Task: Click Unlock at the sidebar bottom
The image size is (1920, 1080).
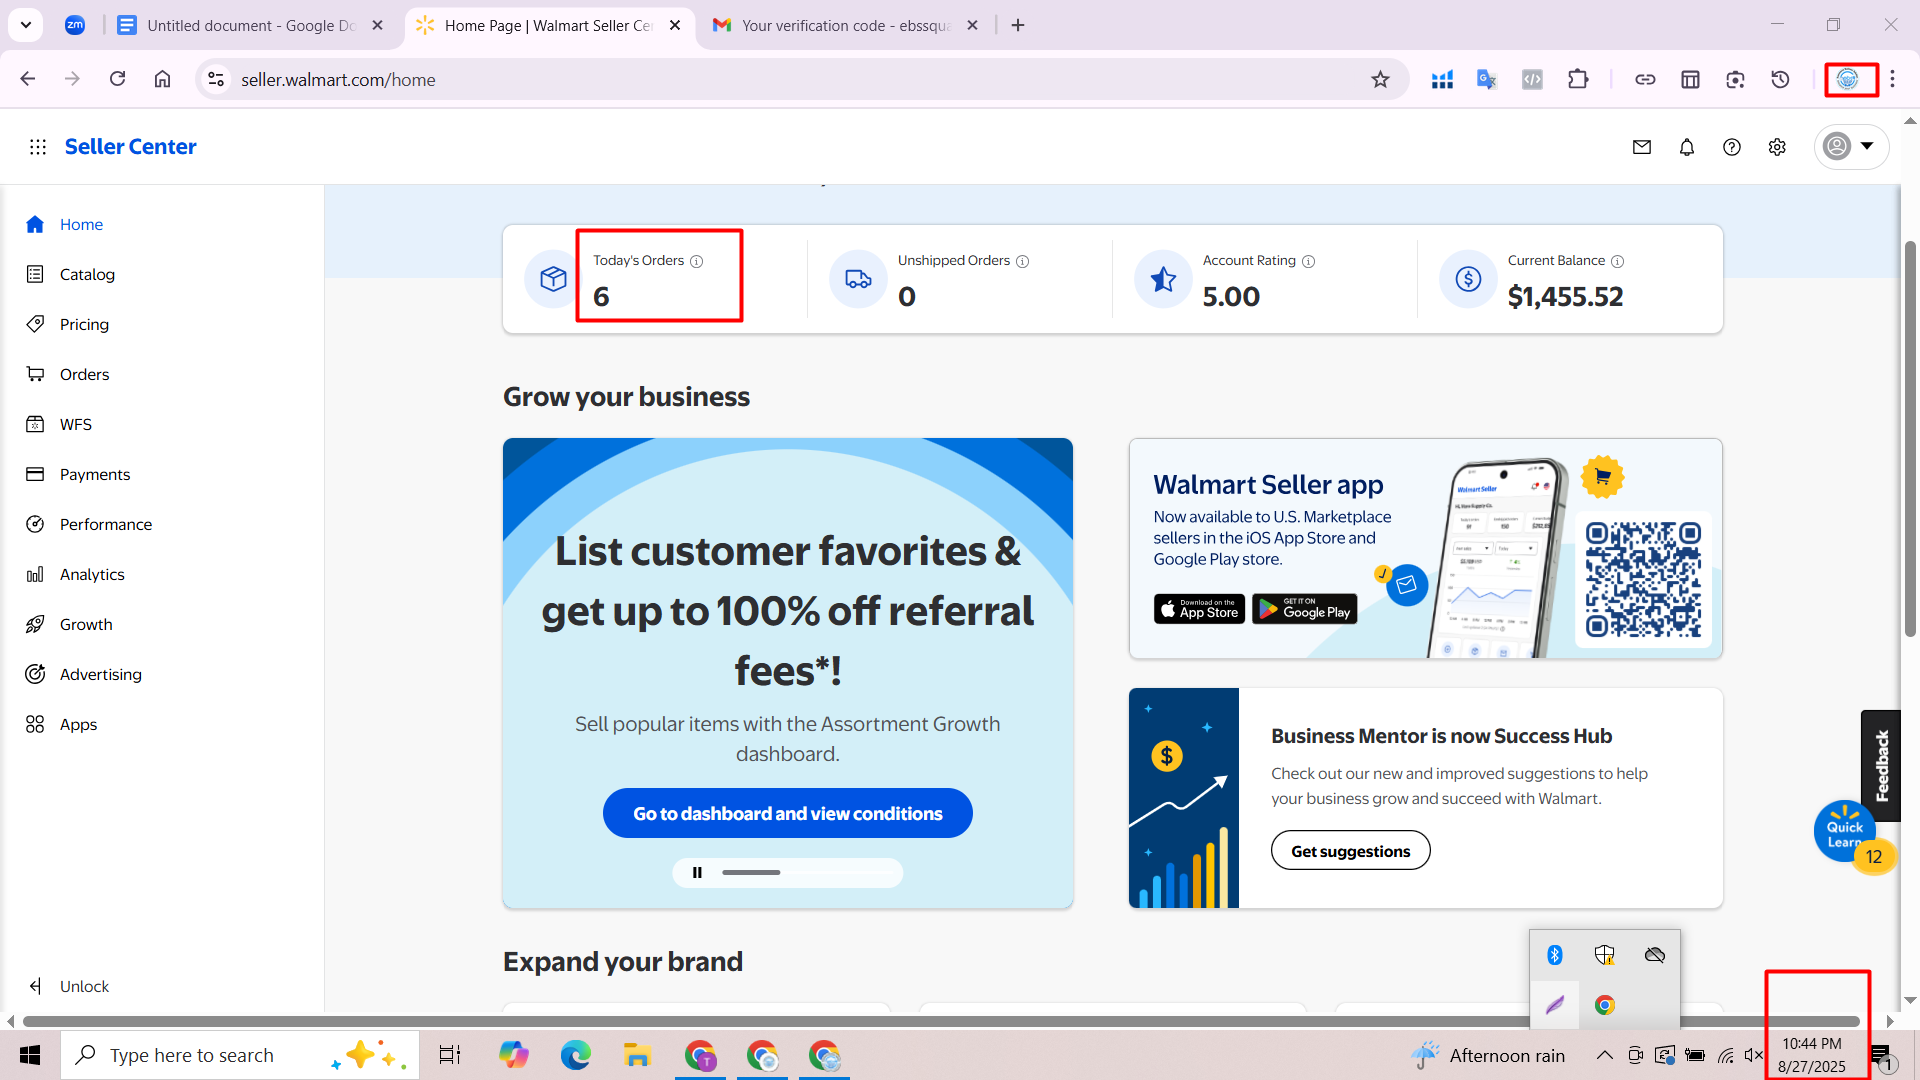Action: pyautogui.click(x=68, y=986)
